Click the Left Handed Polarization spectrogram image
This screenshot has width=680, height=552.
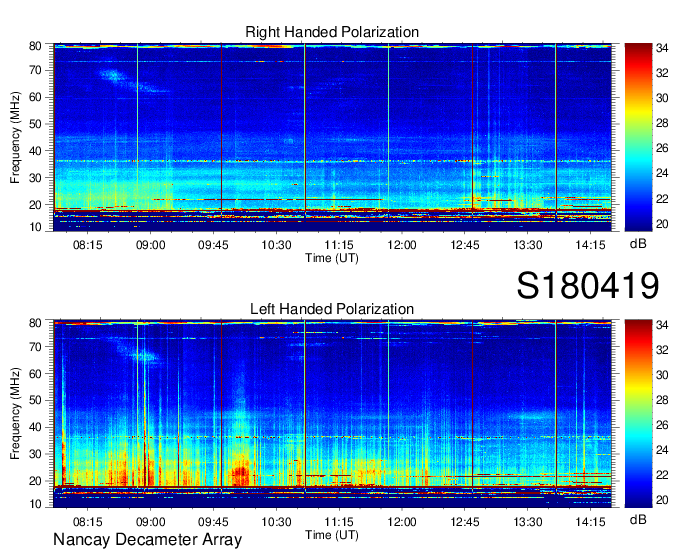coord(332,414)
